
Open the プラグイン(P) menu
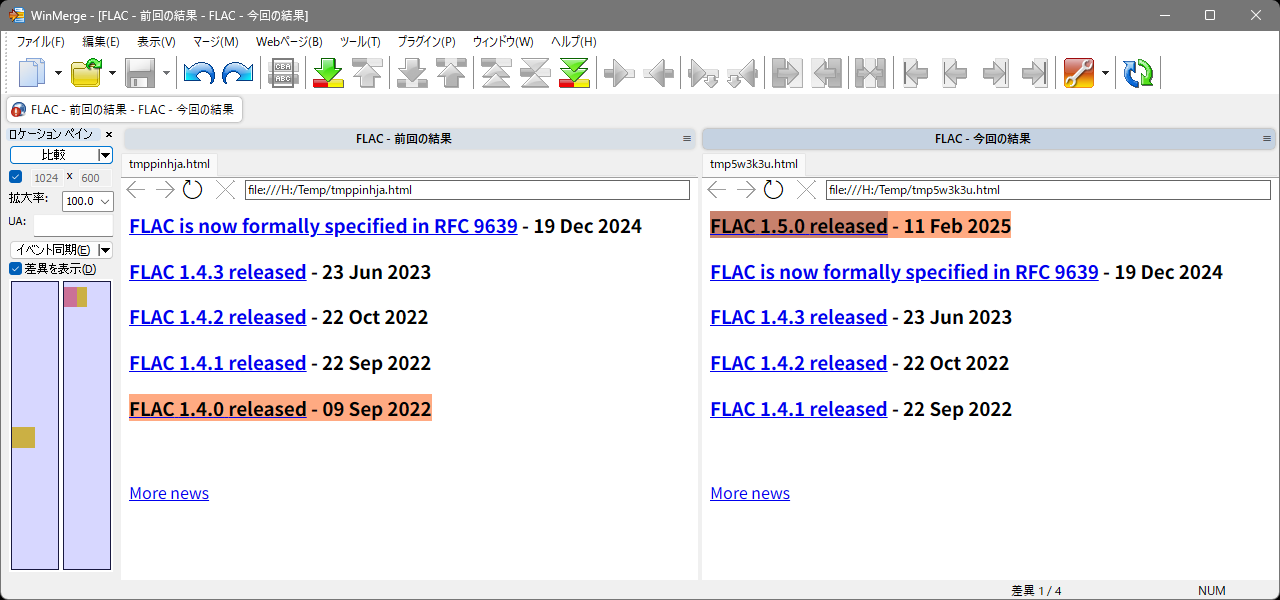426,42
